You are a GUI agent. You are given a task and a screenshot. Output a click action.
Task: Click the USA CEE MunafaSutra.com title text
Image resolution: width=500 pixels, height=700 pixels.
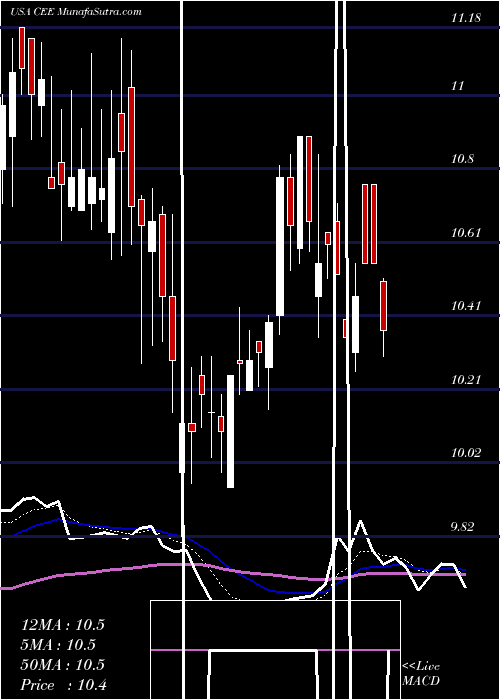pos(75,12)
